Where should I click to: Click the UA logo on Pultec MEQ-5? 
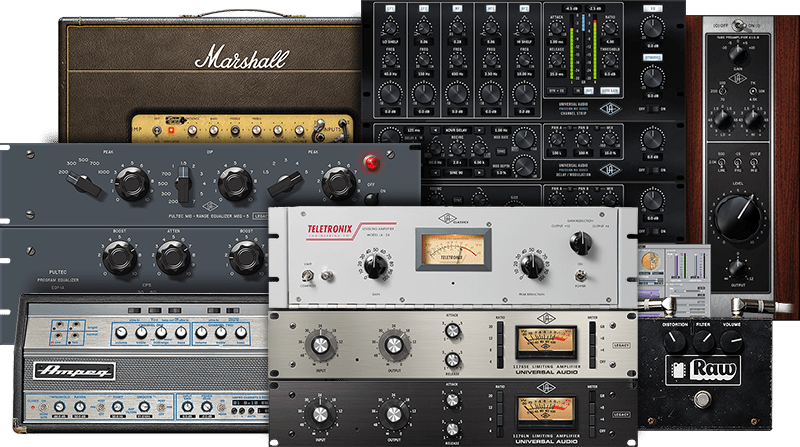(210, 207)
